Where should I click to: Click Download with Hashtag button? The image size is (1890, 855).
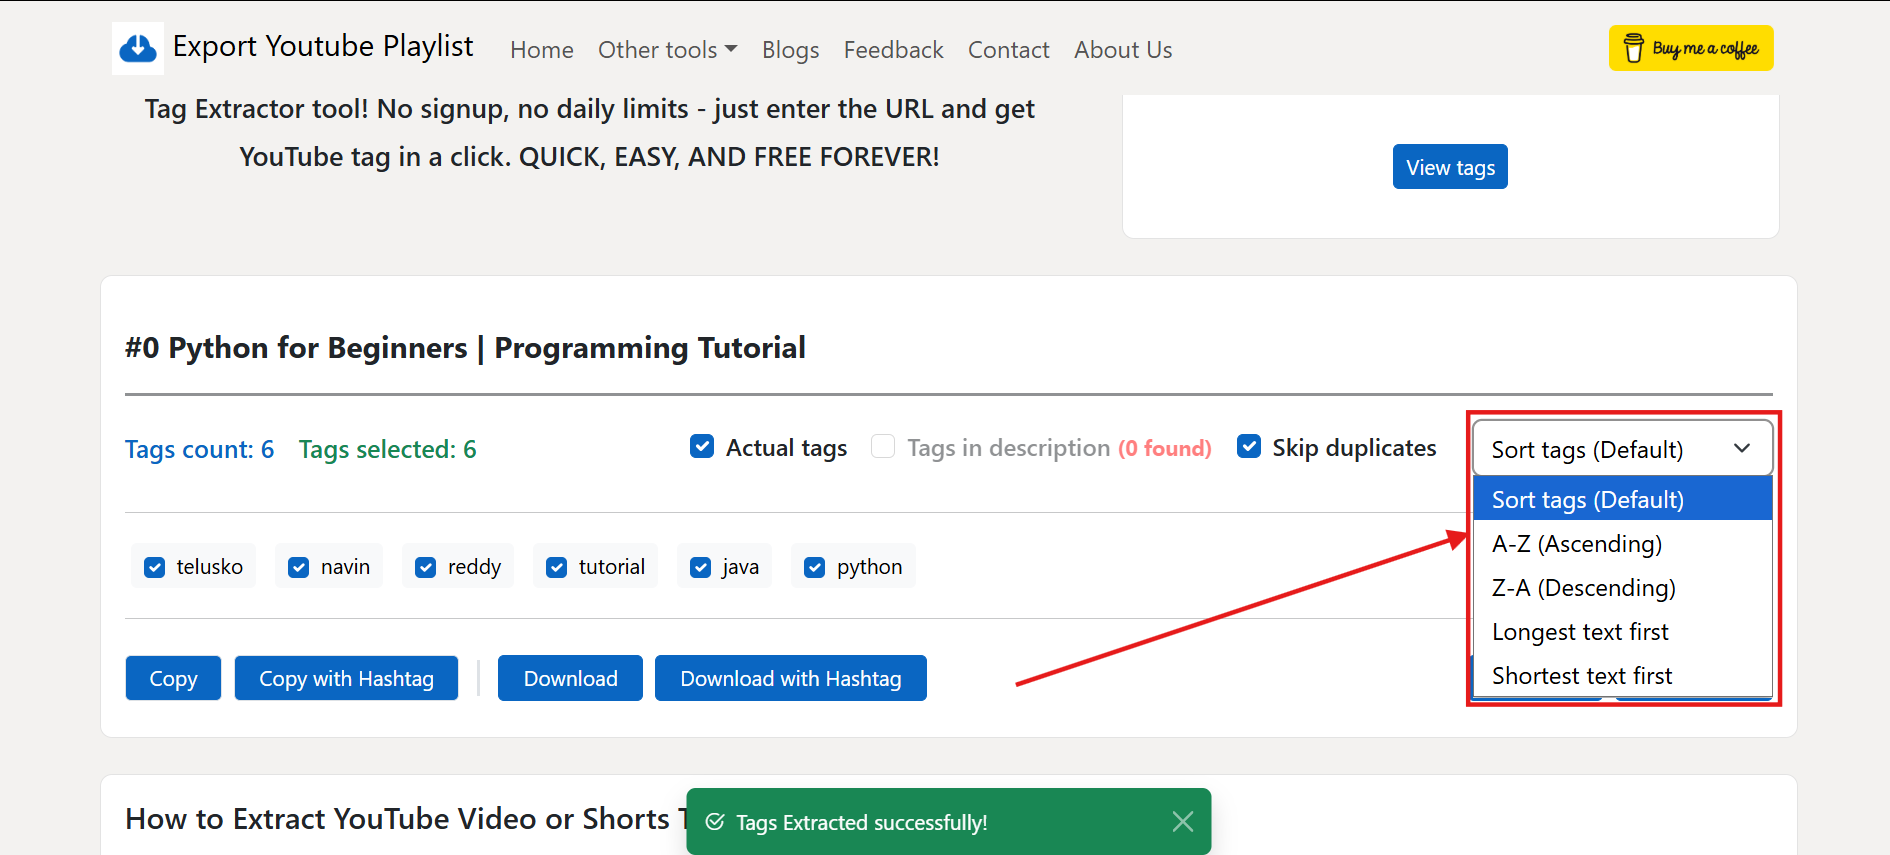pos(791,678)
